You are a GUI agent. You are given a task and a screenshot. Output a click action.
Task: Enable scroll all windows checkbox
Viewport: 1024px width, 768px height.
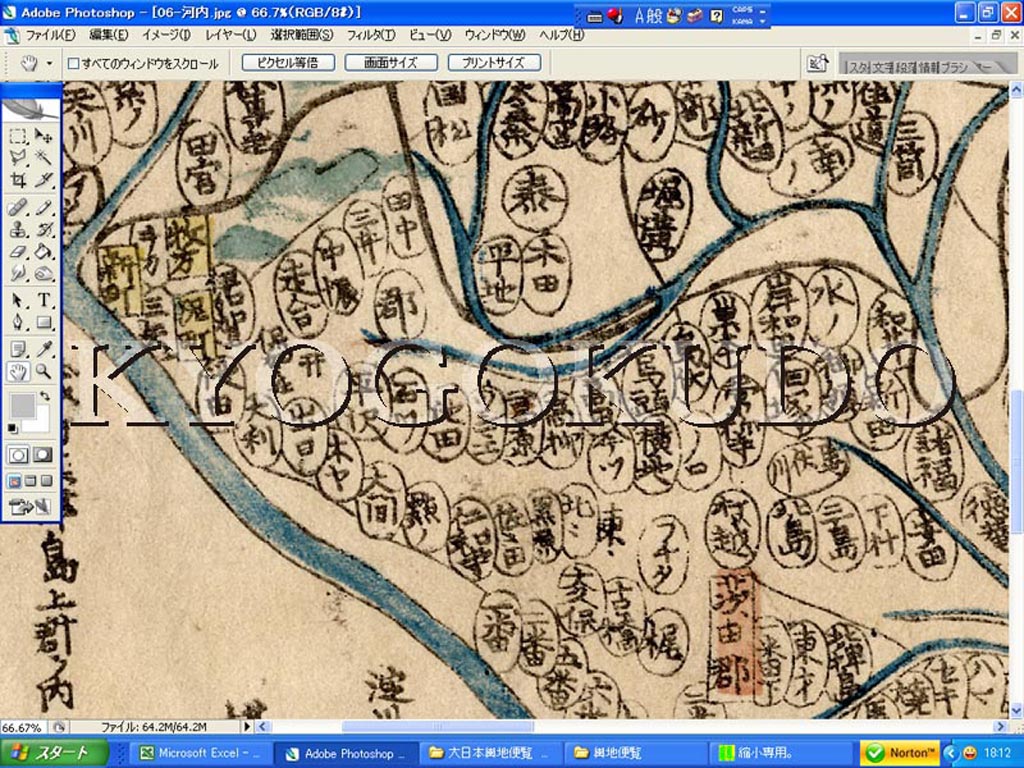click(74, 63)
